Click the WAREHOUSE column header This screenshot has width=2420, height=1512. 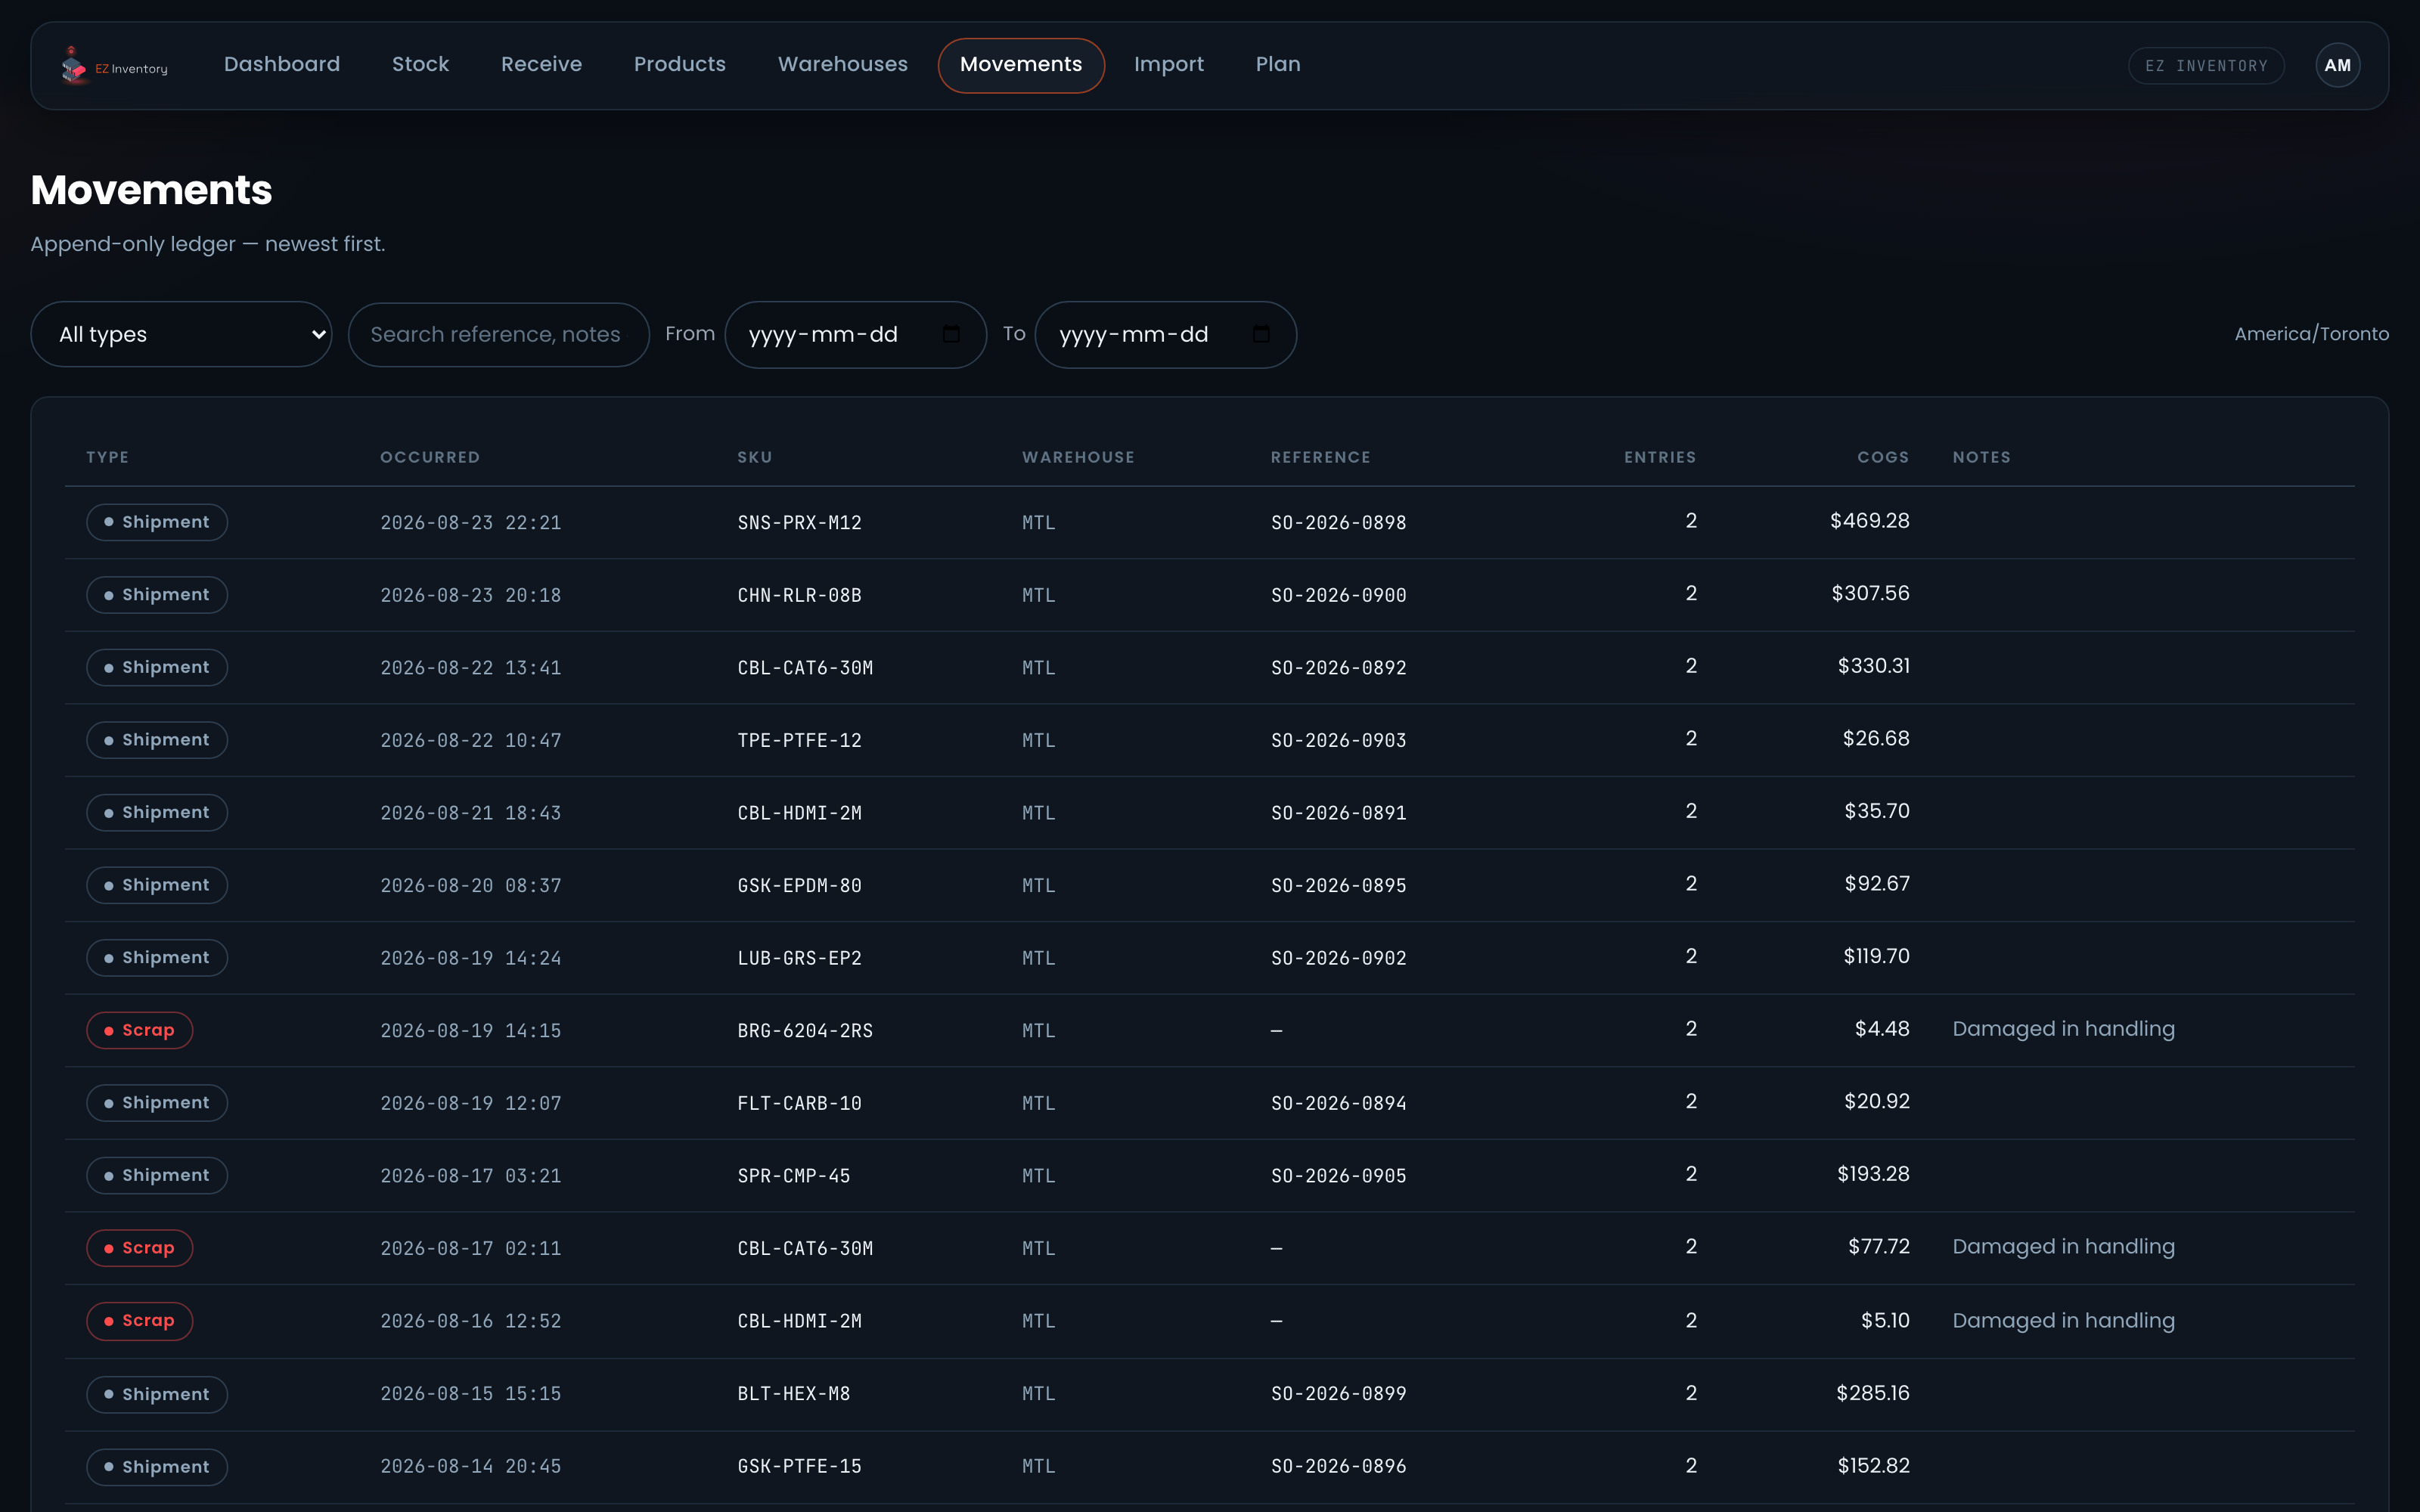coord(1078,457)
